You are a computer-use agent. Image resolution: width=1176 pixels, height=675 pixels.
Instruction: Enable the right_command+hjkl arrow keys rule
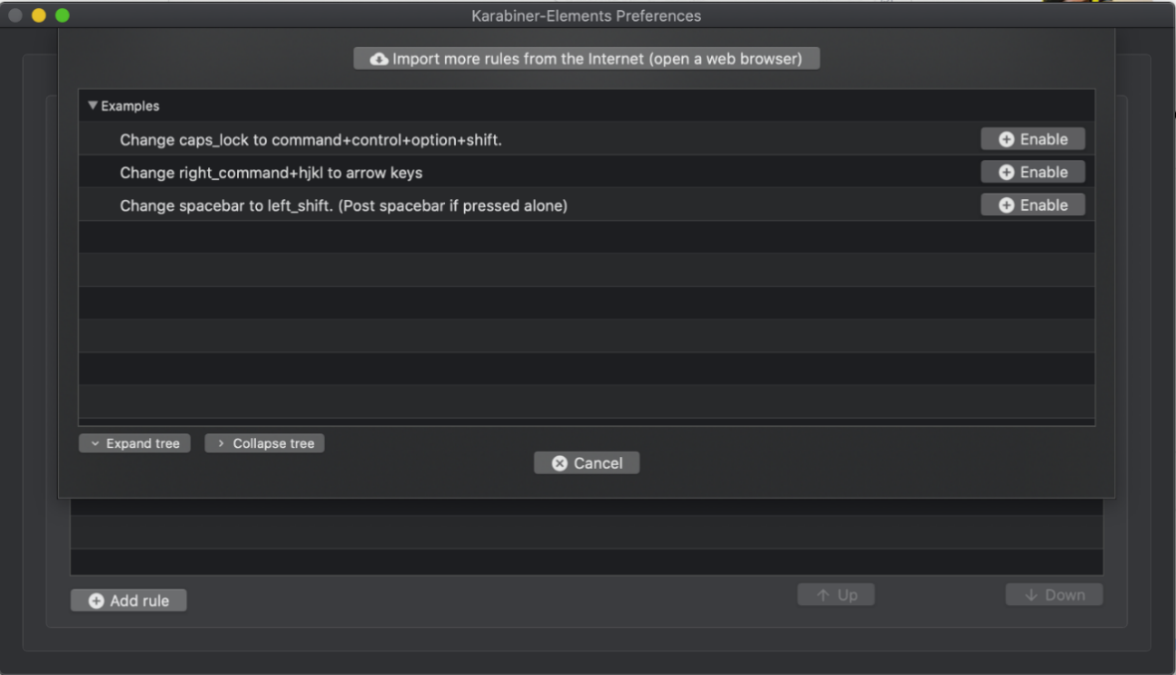[x=1032, y=171]
